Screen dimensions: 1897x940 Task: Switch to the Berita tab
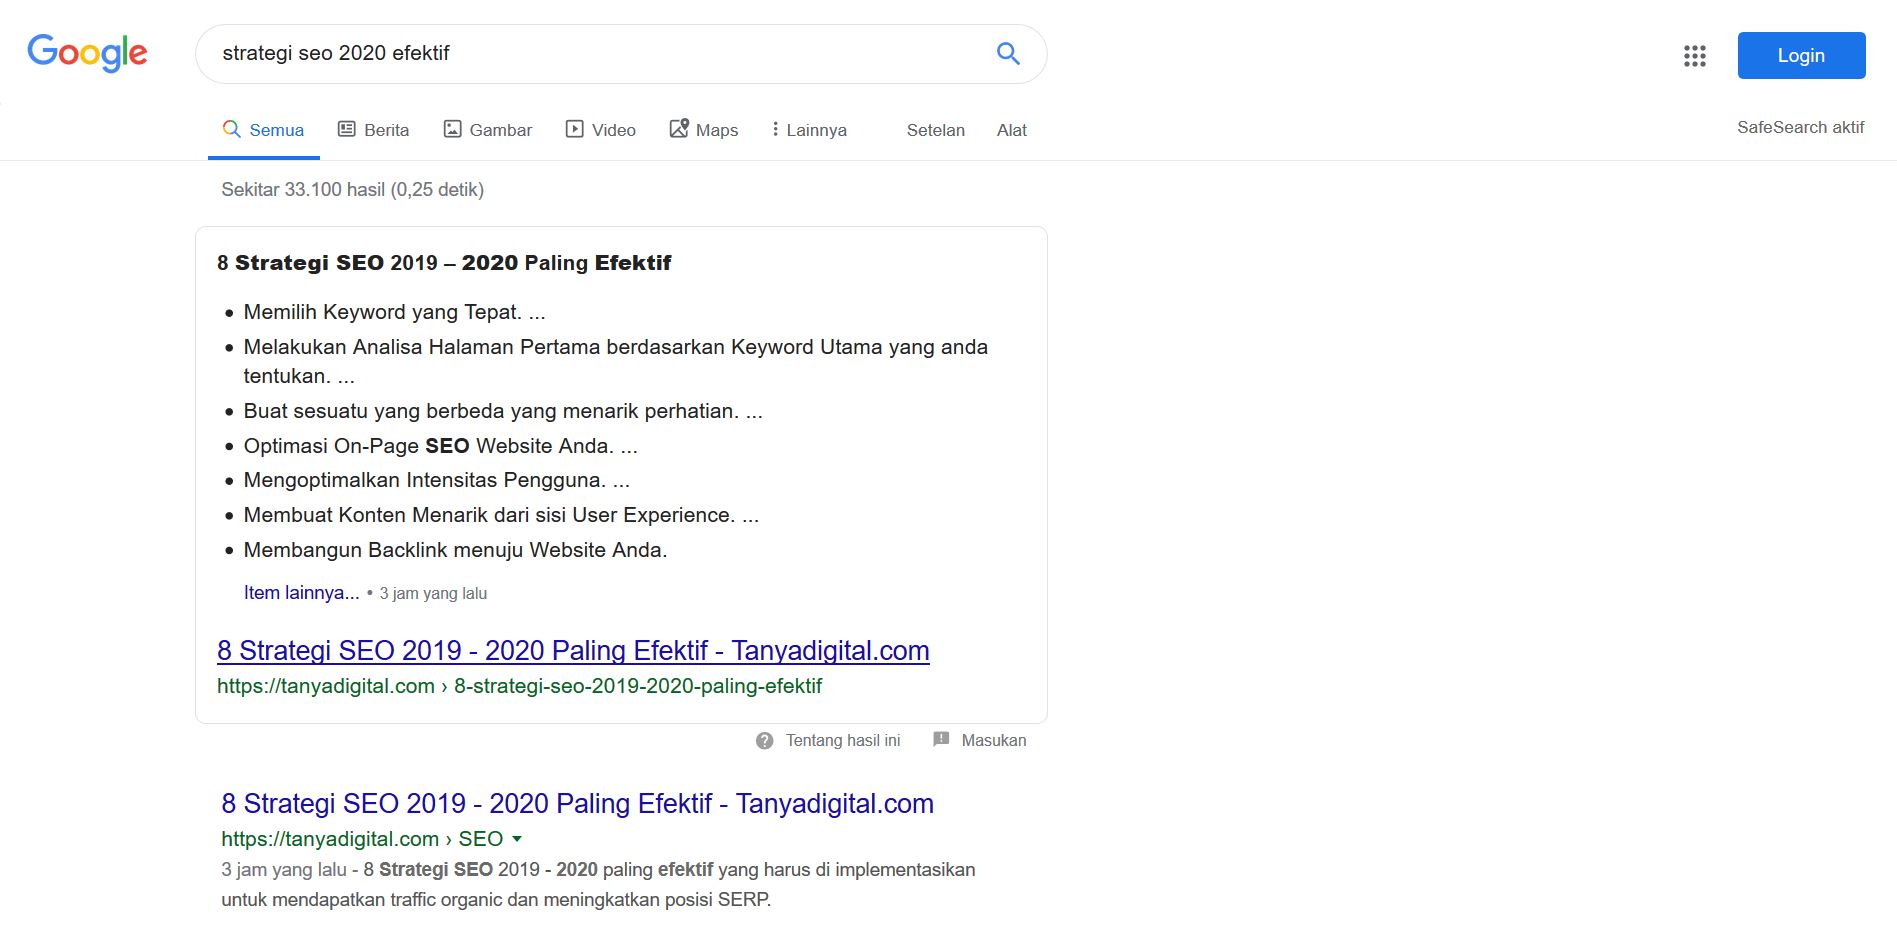pos(374,130)
